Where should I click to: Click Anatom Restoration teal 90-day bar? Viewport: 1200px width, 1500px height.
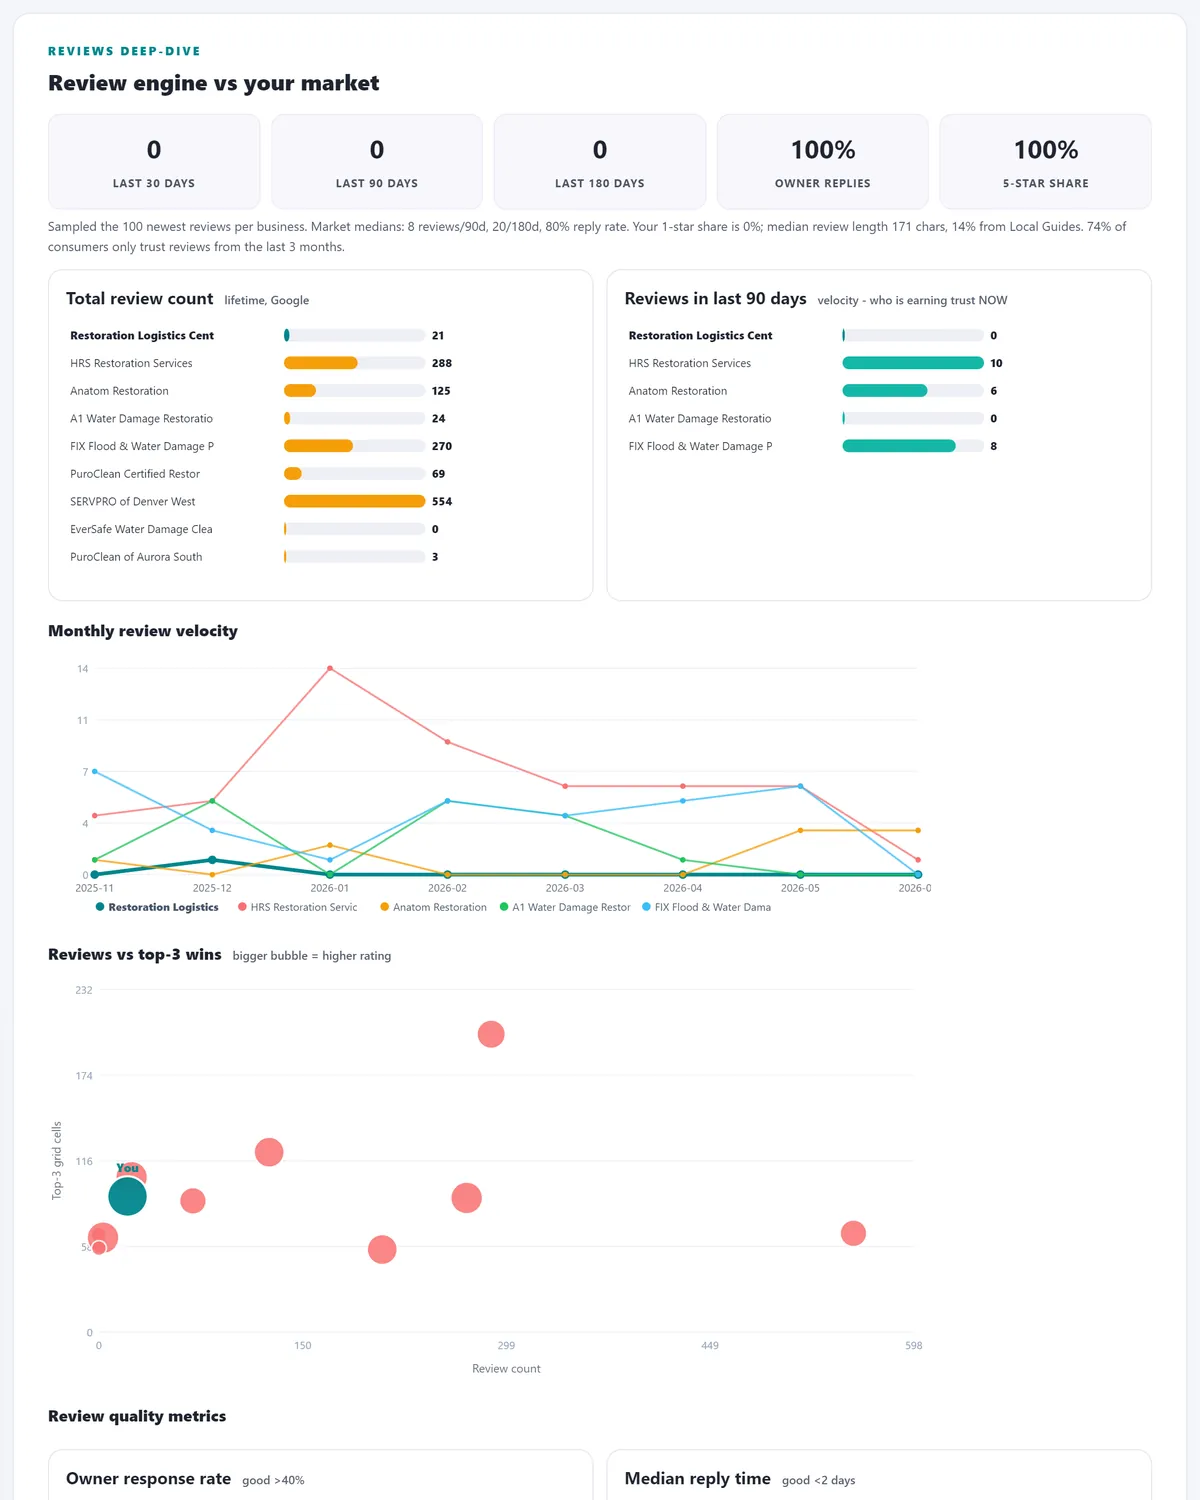pyautogui.click(x=885, y=391)
